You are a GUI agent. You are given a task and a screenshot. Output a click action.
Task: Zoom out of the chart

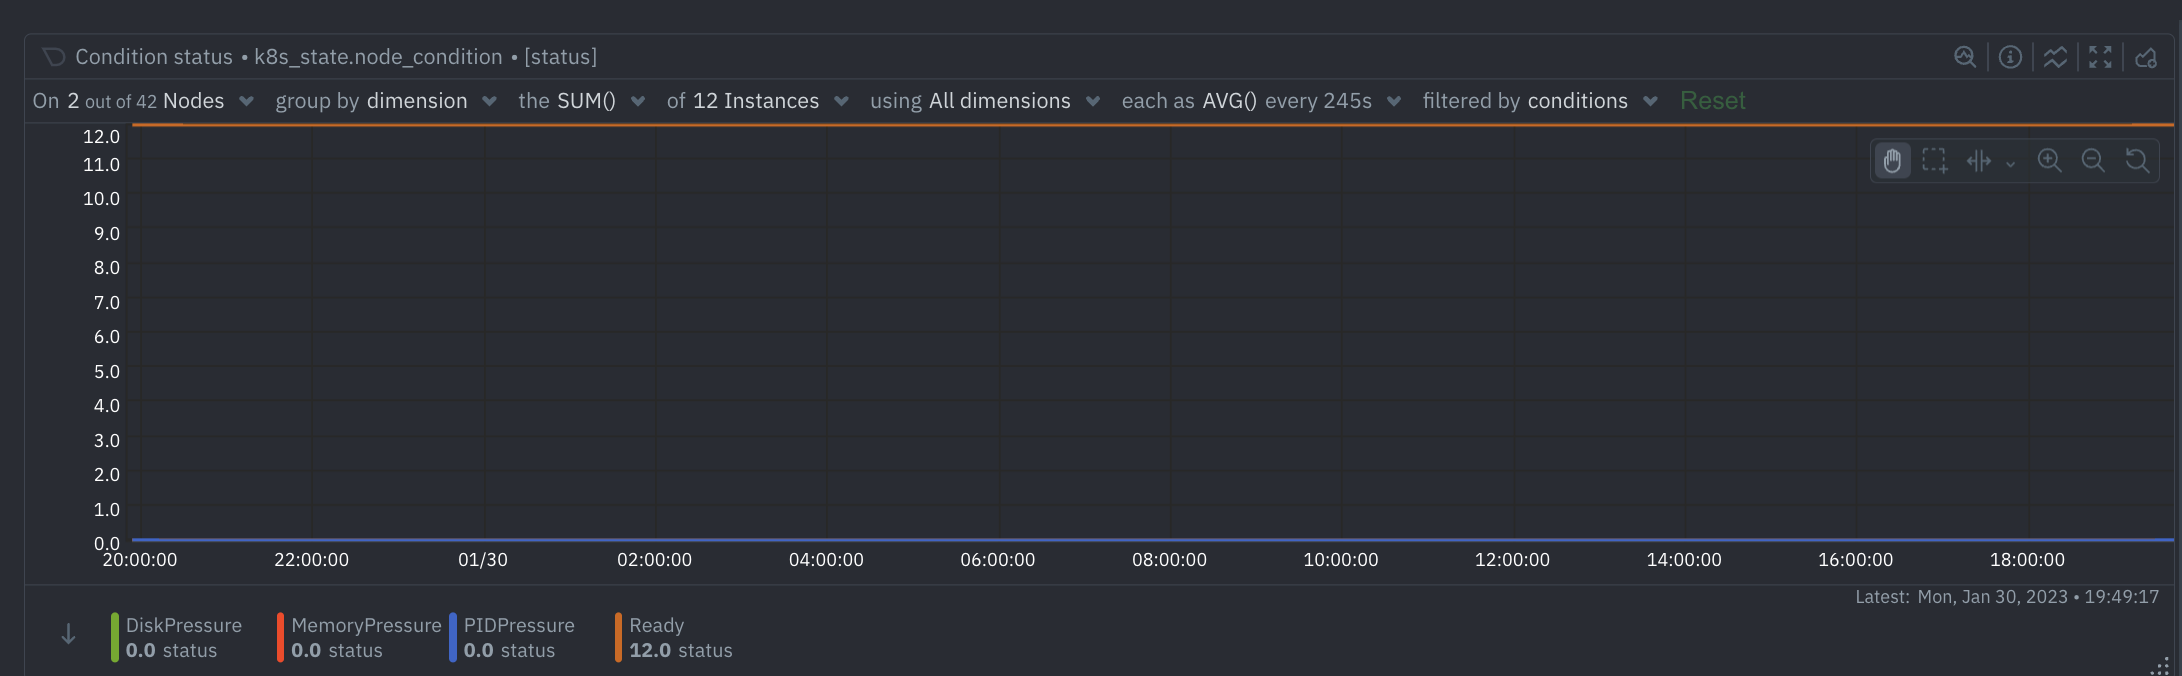pos(2093,161)
